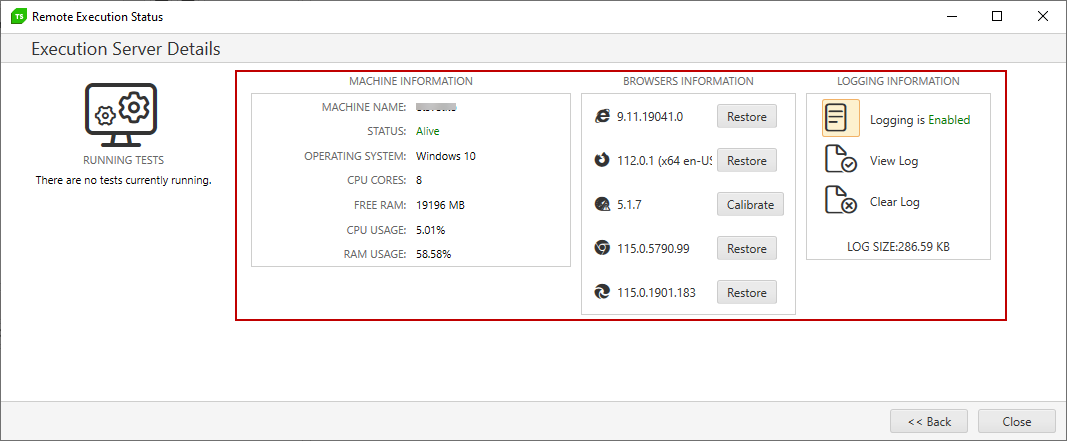This screenshot has height=441, width=1067.
Task: Click the Clear Log document icon
Action: pyautogui.click(x=840, y=201)
